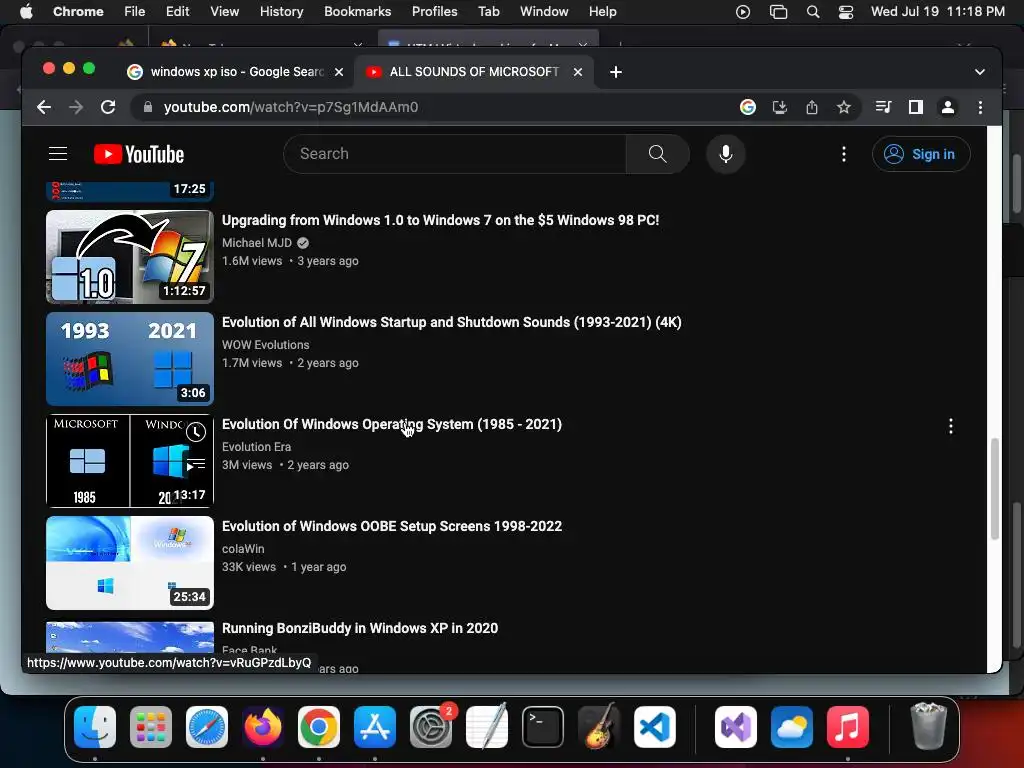Open Chrome's three-dot menu
This screenshot has height=768, width=1024.
pos(980,107)
